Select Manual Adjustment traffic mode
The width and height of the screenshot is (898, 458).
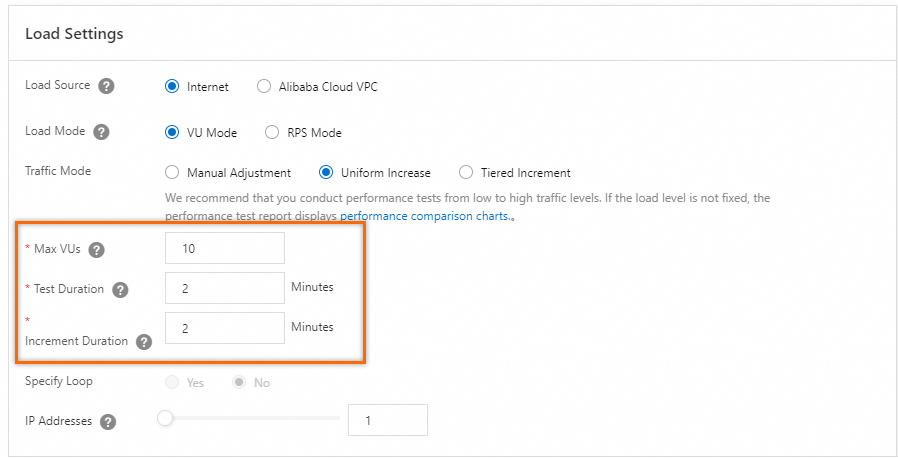pyautogui.click(x=172, y=173)
